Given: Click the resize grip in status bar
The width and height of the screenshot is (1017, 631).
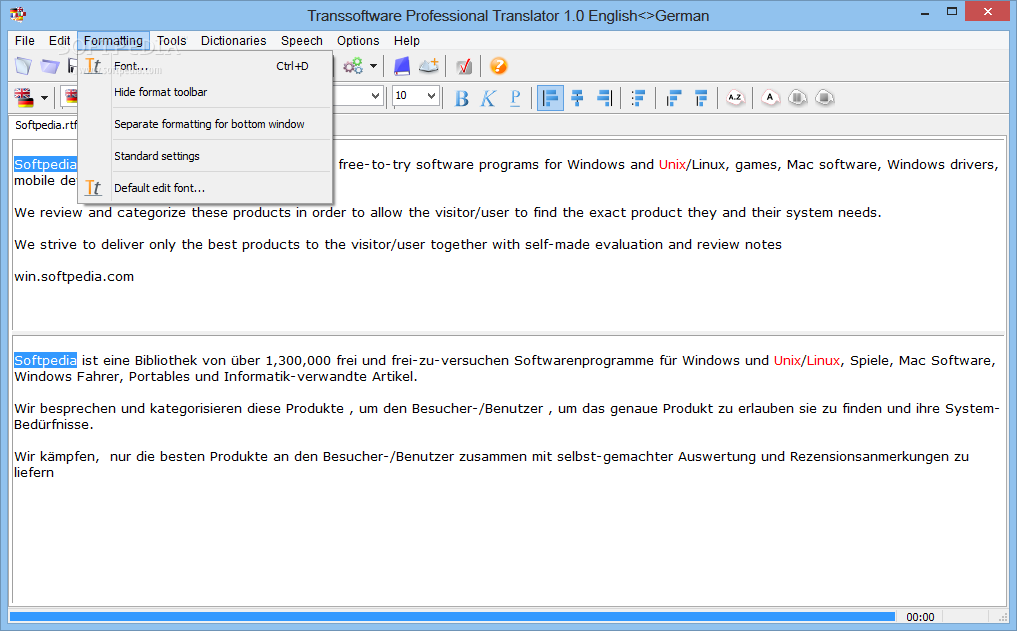Looking at the screenshot, I should point(1003,617).
